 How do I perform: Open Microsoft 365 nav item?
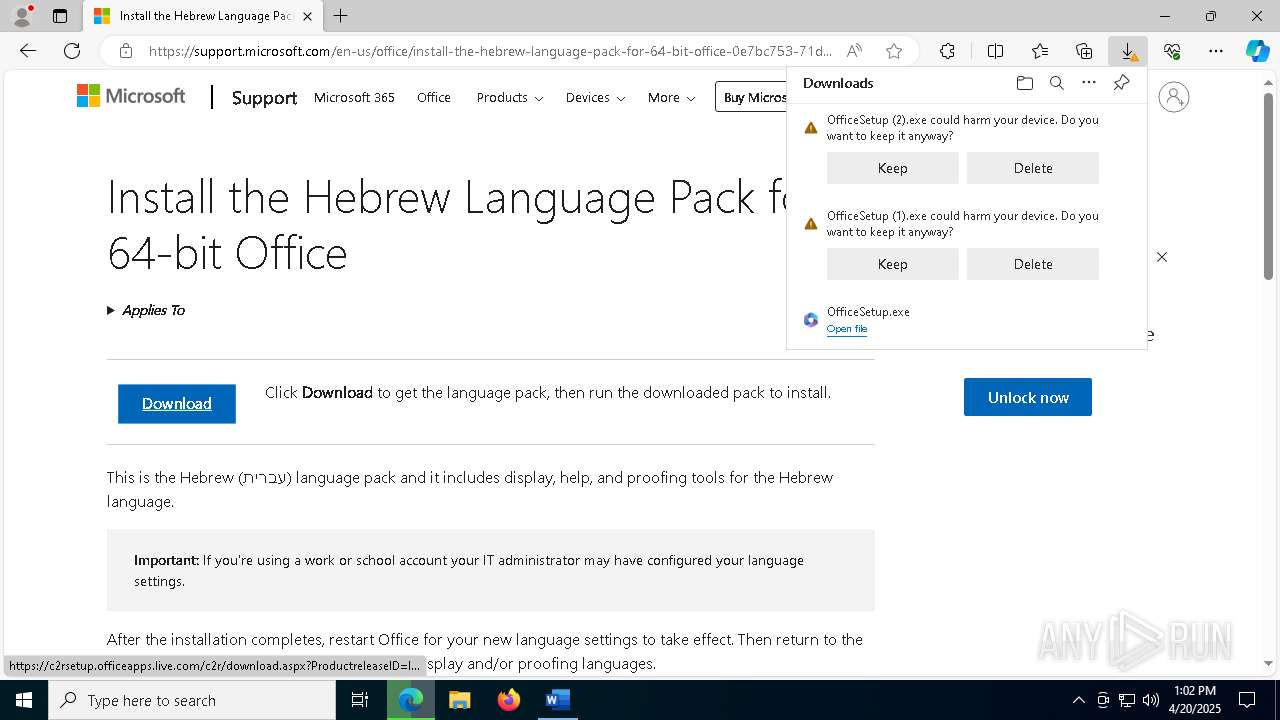coord(354,97)
